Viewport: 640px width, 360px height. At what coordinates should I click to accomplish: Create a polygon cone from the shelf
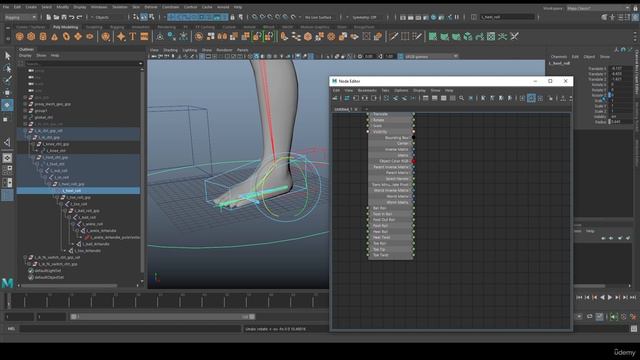point(54,37)
